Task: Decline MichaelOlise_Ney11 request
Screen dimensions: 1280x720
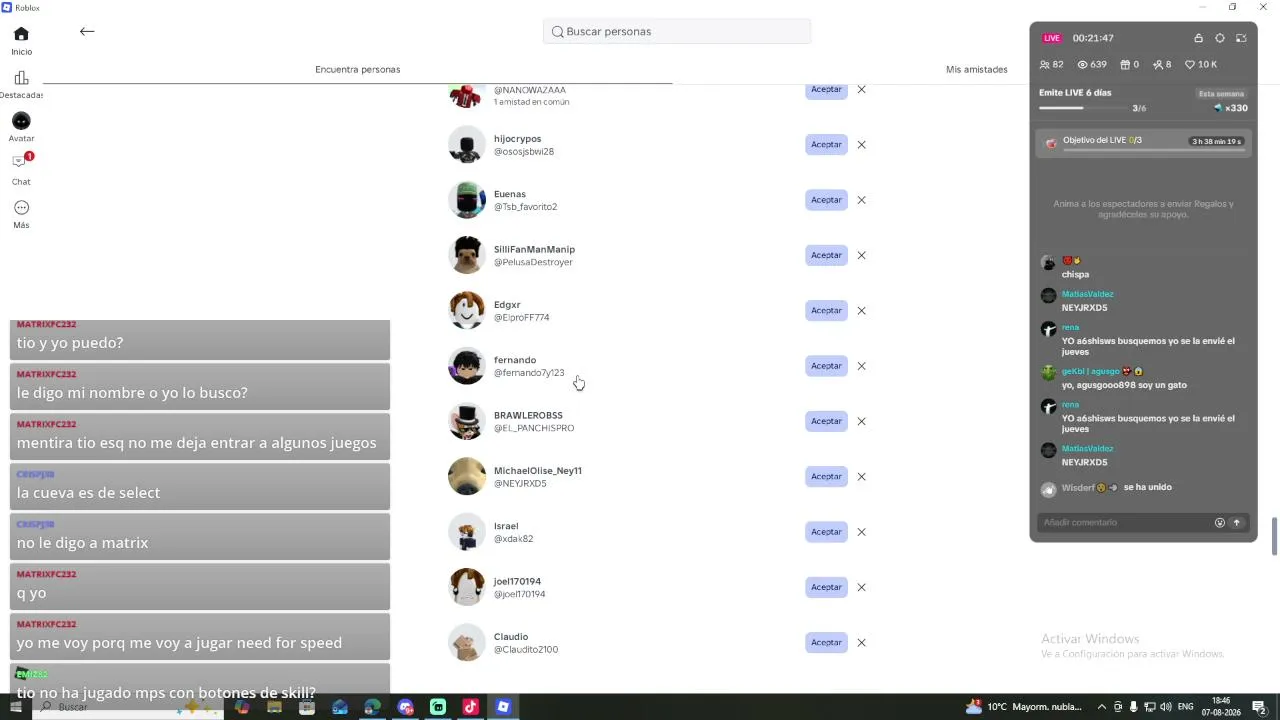Action: coord(861,476)
